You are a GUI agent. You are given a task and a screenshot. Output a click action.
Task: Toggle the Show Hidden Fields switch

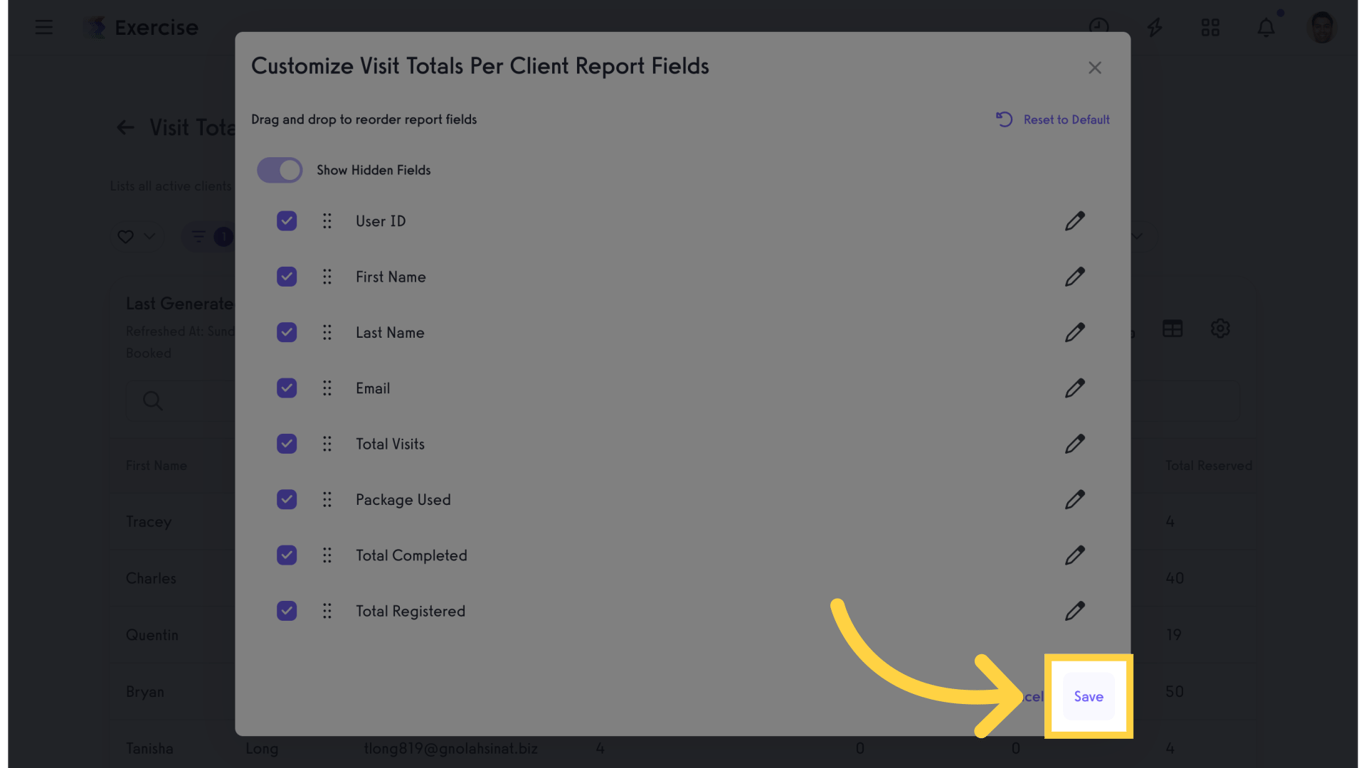pyautogui.click(x=280, y=170)
